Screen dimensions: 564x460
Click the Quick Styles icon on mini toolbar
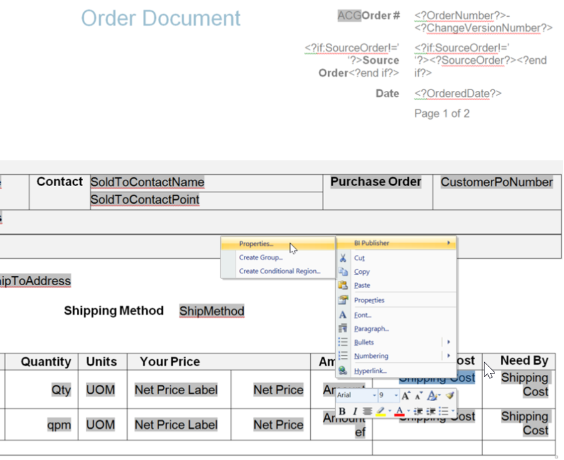click(431, 396)
